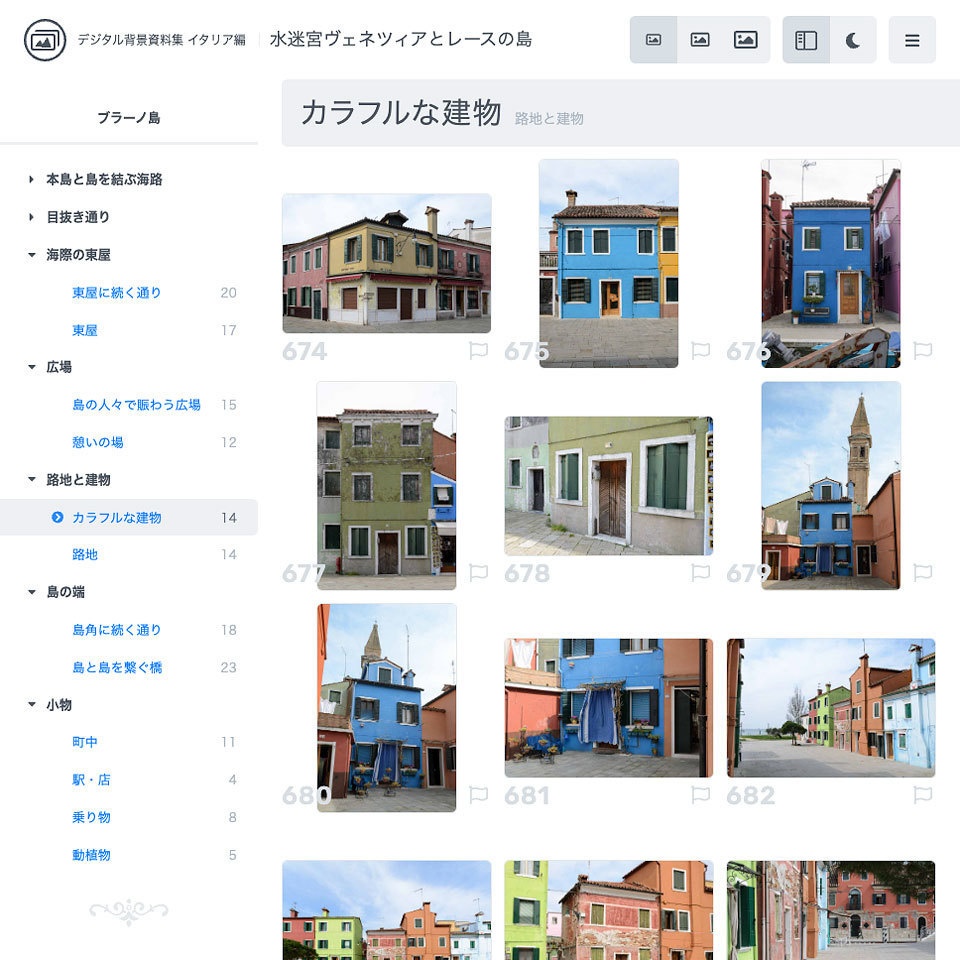Open the hamburger menu
Image resolution: width=960 pixels, height=960 pixels.
[x=912, y=40]
